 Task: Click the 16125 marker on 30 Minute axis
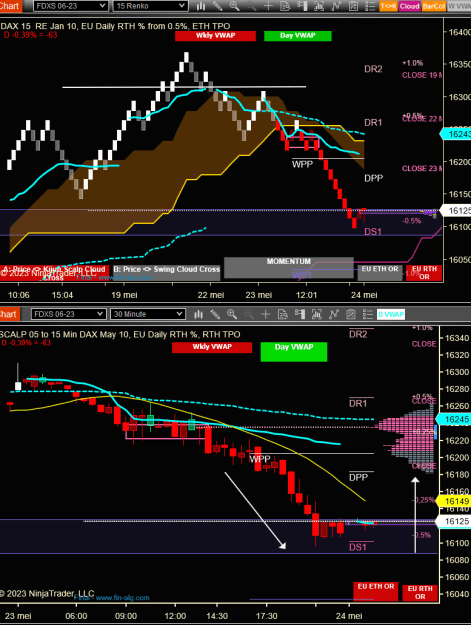coord(454,521)
